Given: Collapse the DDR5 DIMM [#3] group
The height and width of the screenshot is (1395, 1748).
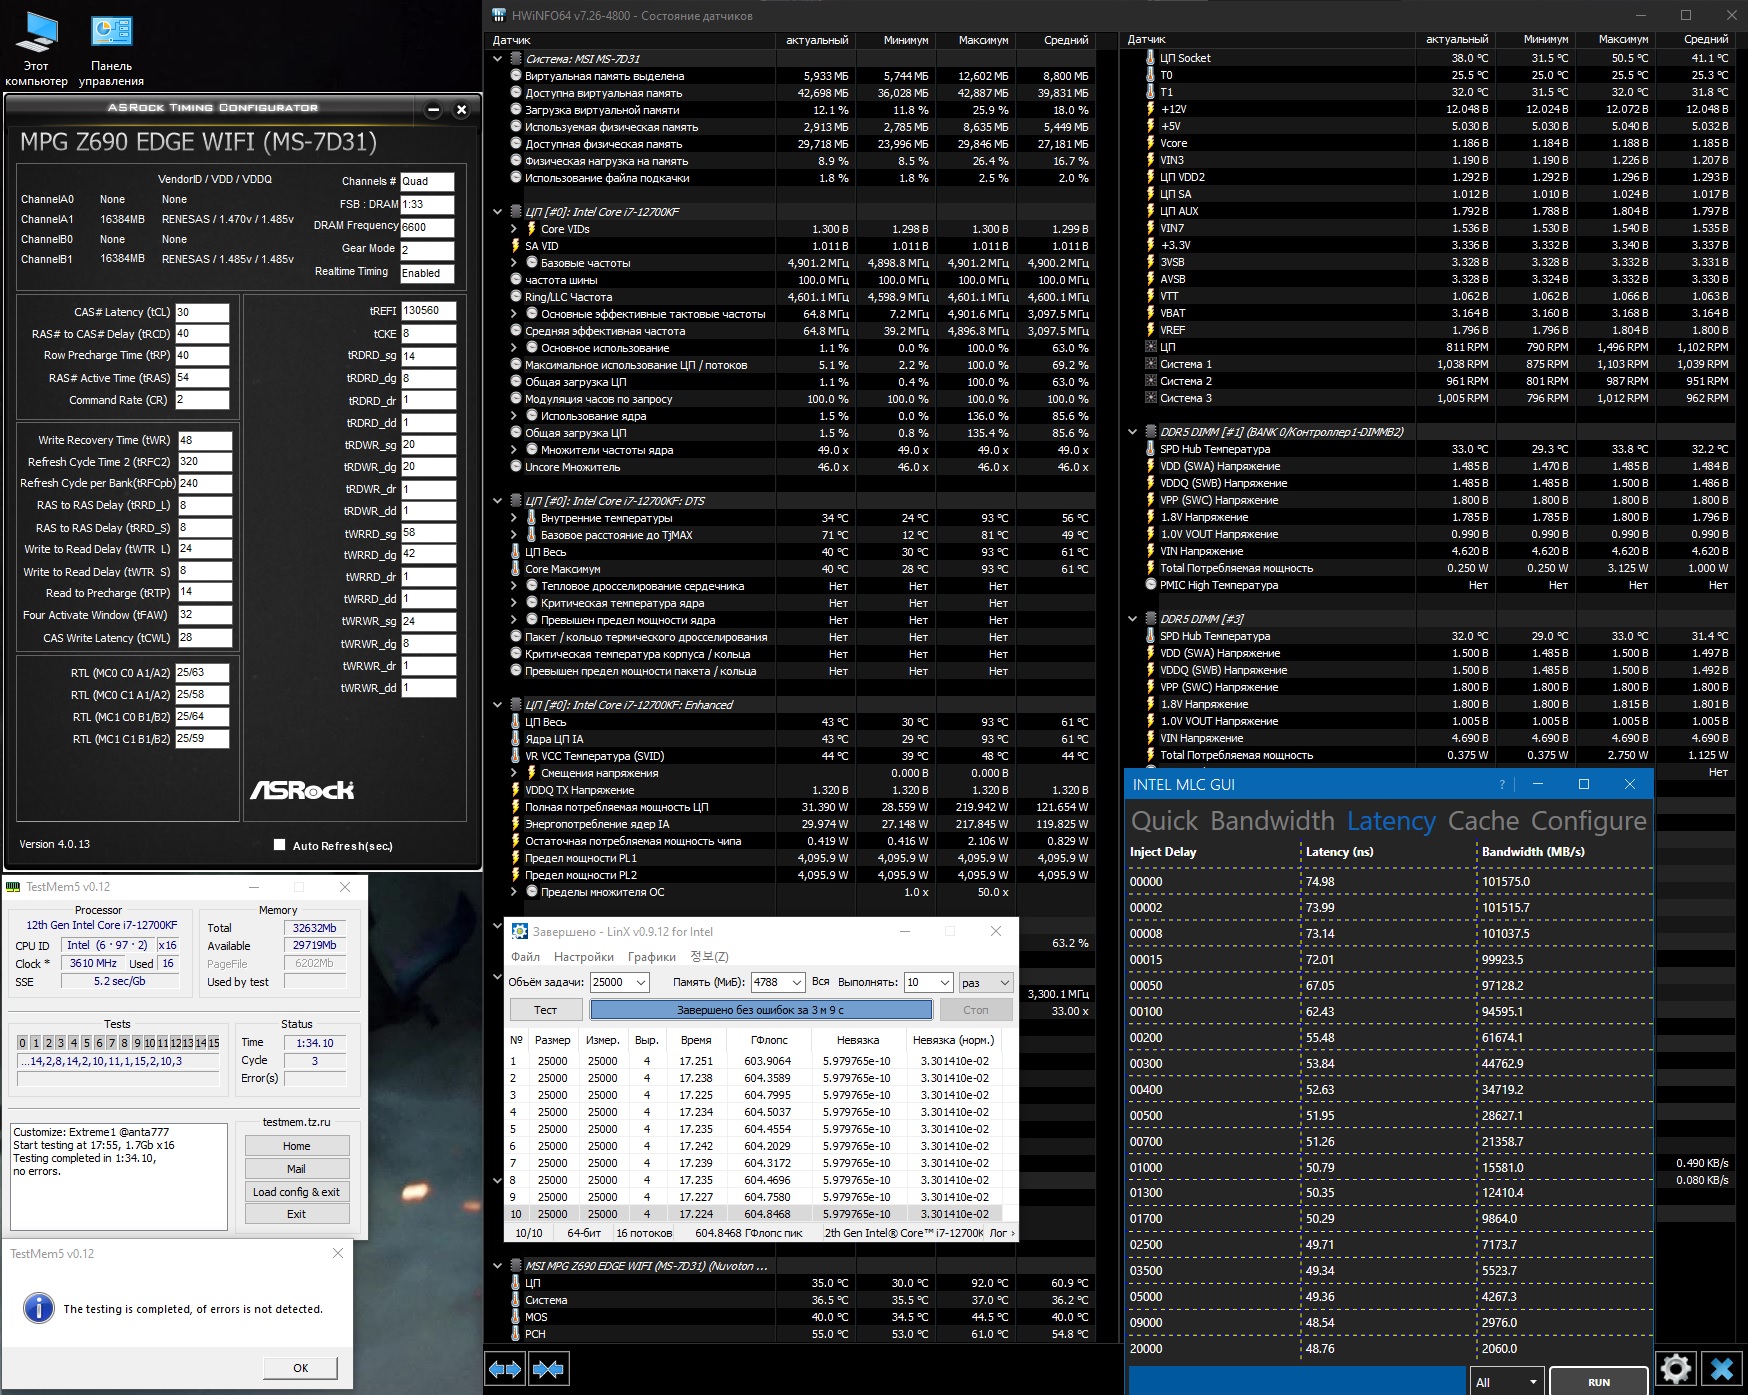Looking at the screenshot, I should (x=1133, y=619).
